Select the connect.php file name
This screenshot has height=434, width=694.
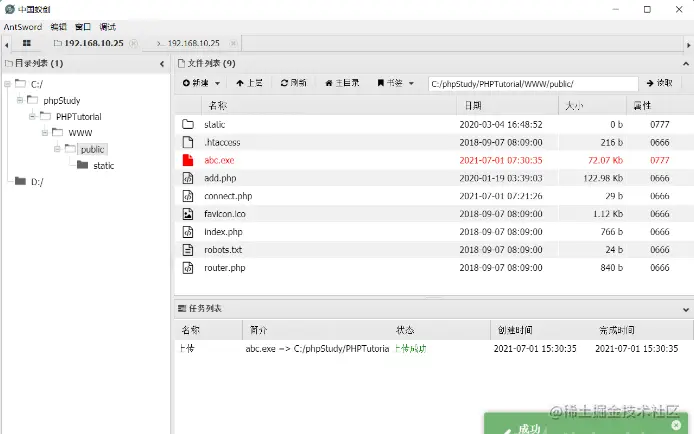[228, 196]
